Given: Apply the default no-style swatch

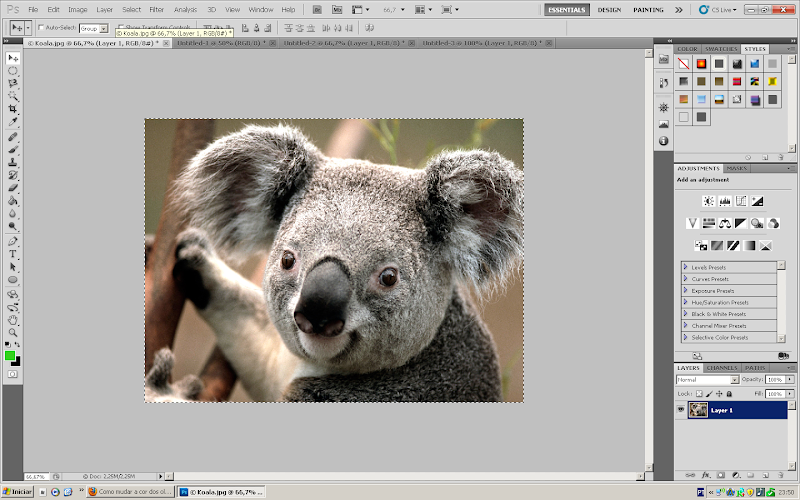Looking at the screenshot, I should tap(684, 63).
